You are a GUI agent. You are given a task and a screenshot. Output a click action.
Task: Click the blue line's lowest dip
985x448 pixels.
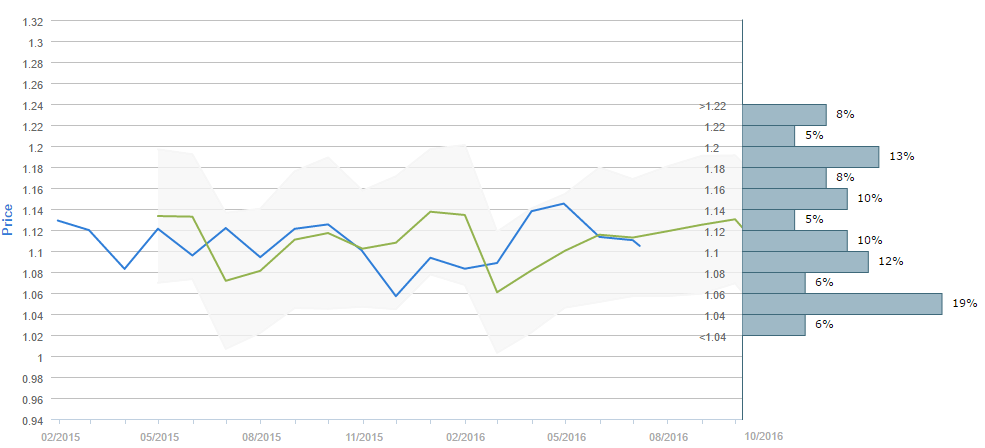tap(396, 296)
